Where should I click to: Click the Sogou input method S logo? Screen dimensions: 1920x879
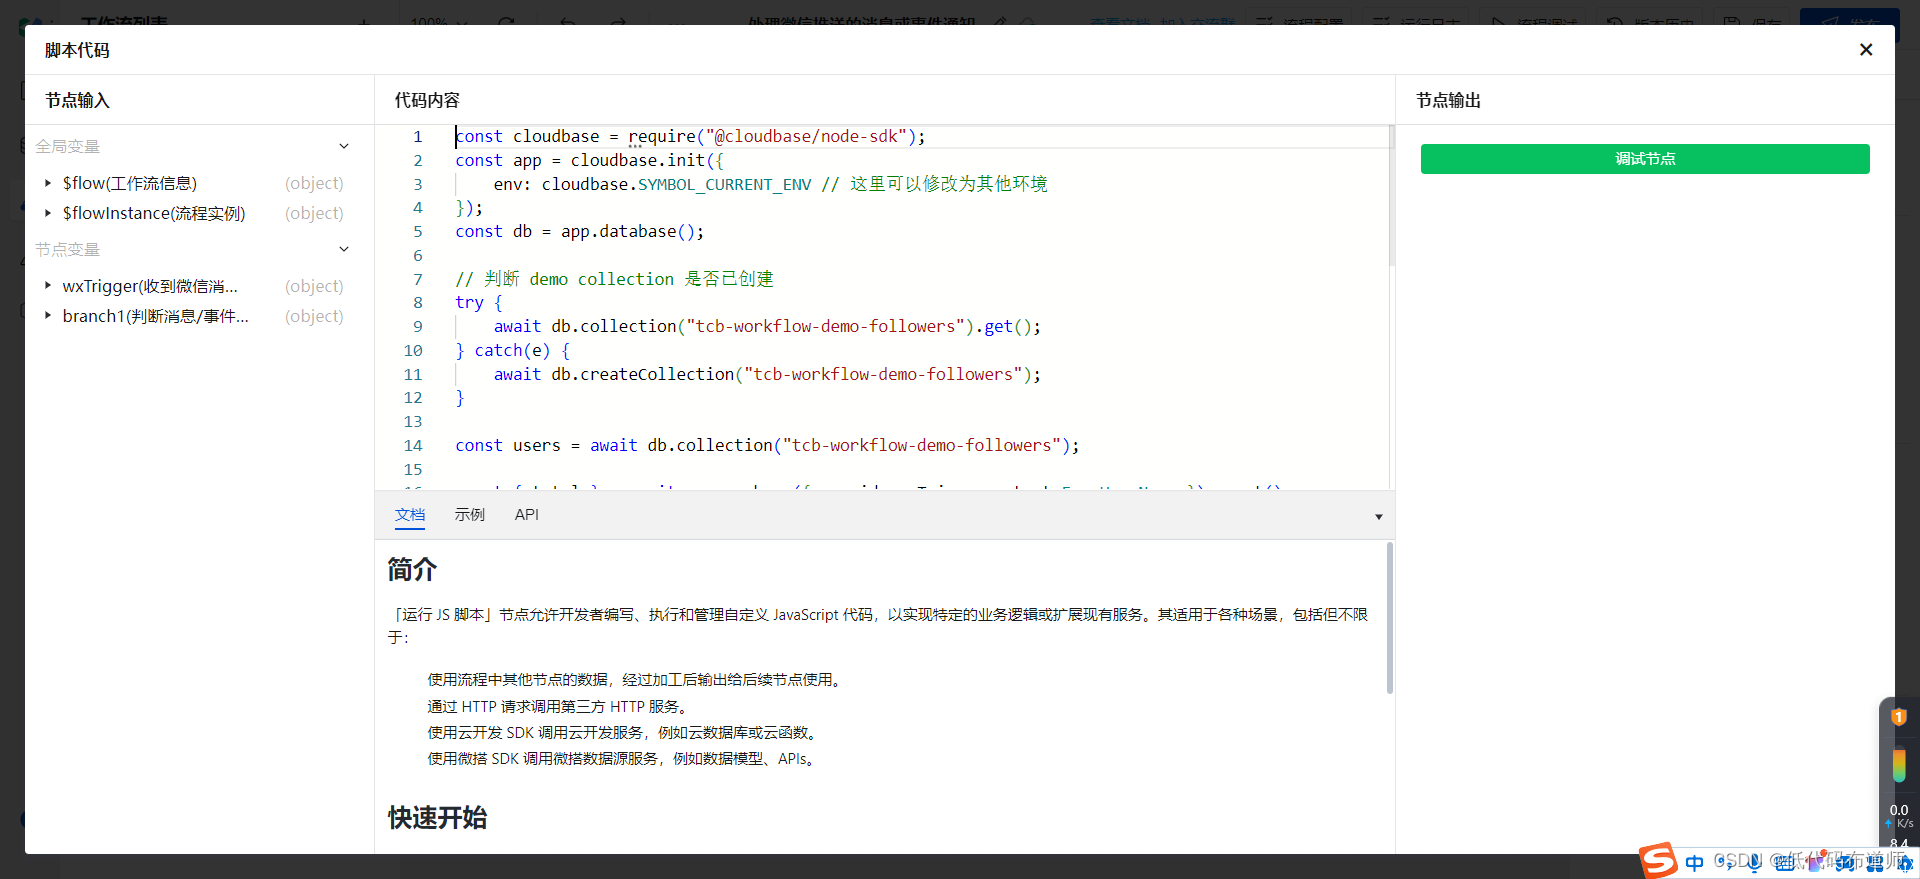[x=1659, y=860]
